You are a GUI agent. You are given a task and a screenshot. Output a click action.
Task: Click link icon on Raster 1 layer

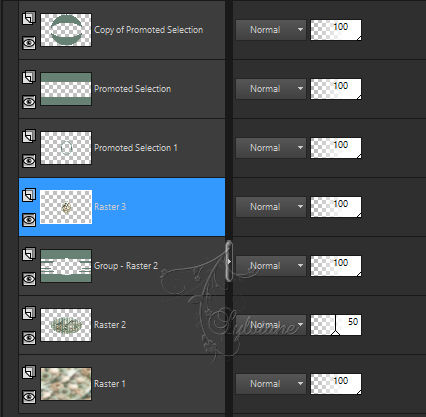29,372
